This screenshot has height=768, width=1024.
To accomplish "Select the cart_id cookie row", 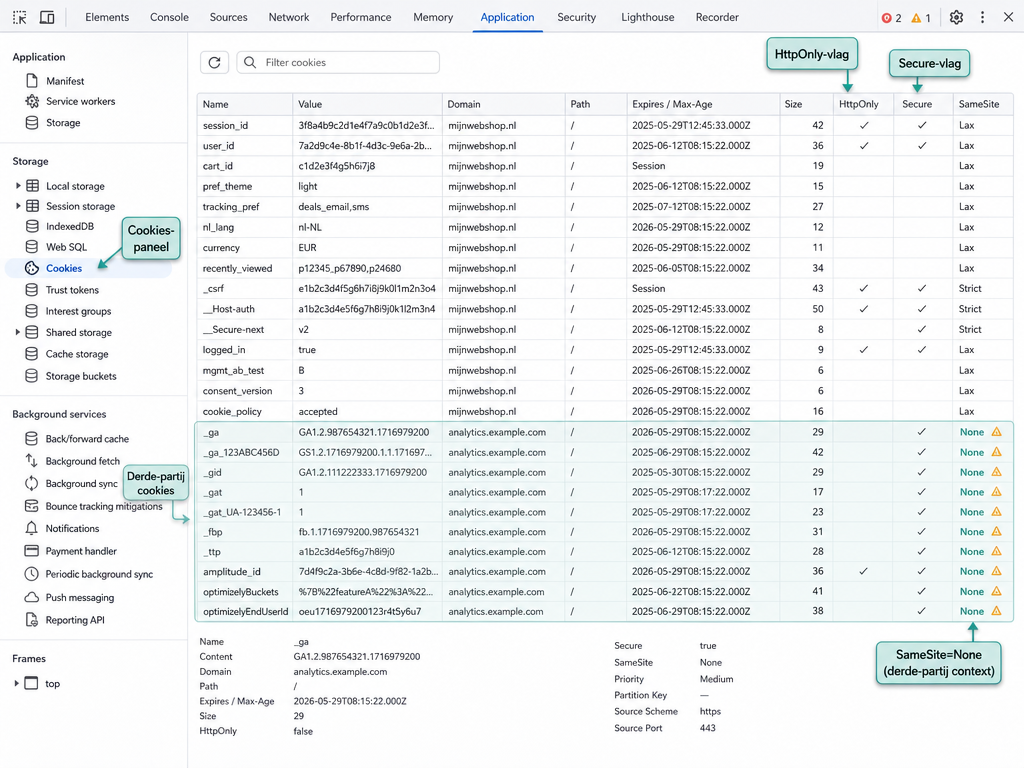I will [x=605, y=166].
